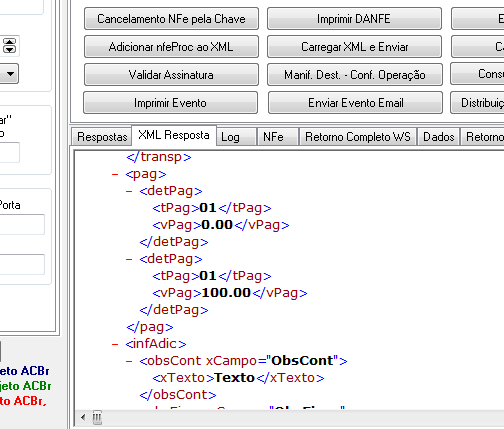Click the closing pag tag
The width and height of the screenshot is (504, 429).
(x=150, y=327)
